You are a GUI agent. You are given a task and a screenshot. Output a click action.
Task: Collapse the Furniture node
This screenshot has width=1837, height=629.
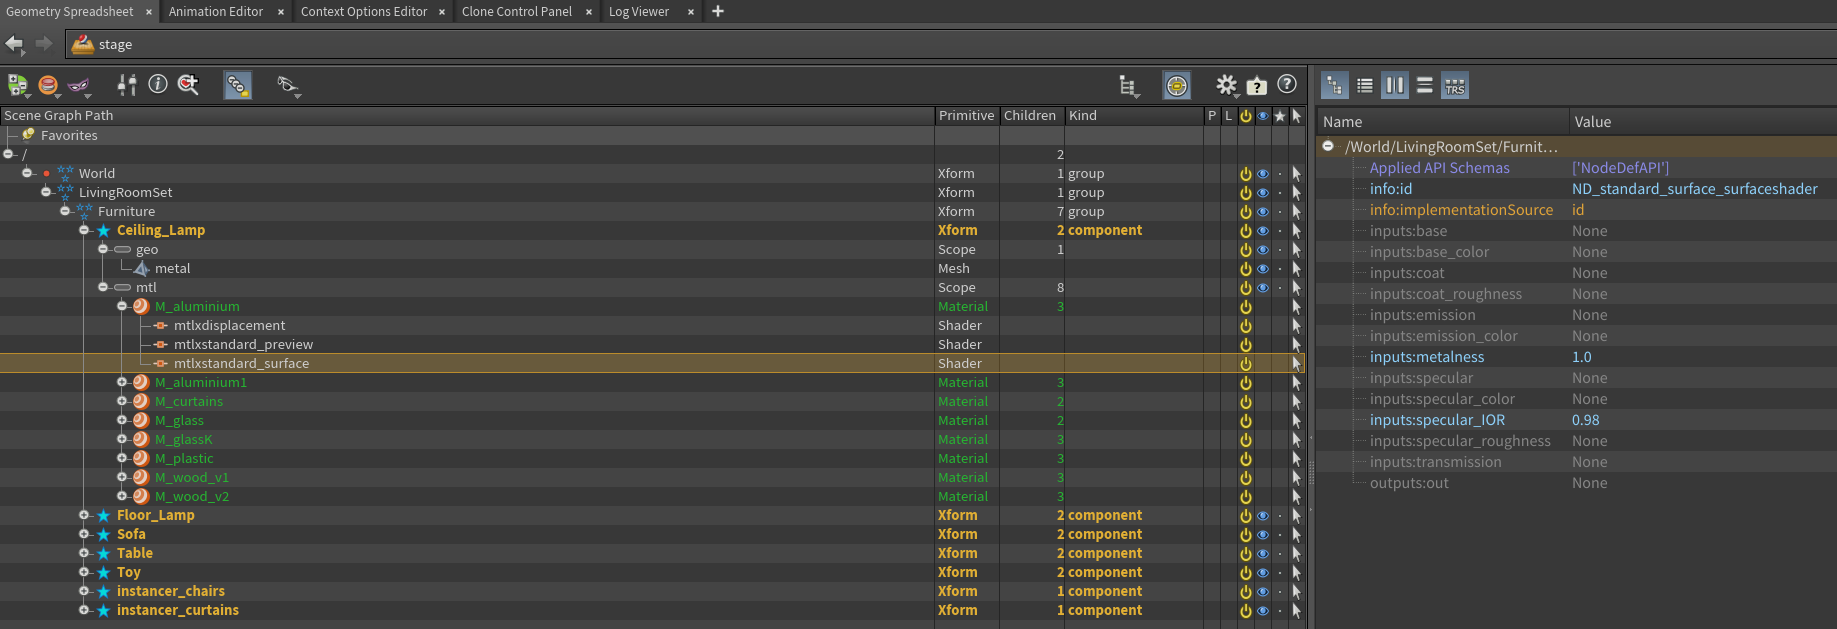pyautogui.click(x=65, y=211)
